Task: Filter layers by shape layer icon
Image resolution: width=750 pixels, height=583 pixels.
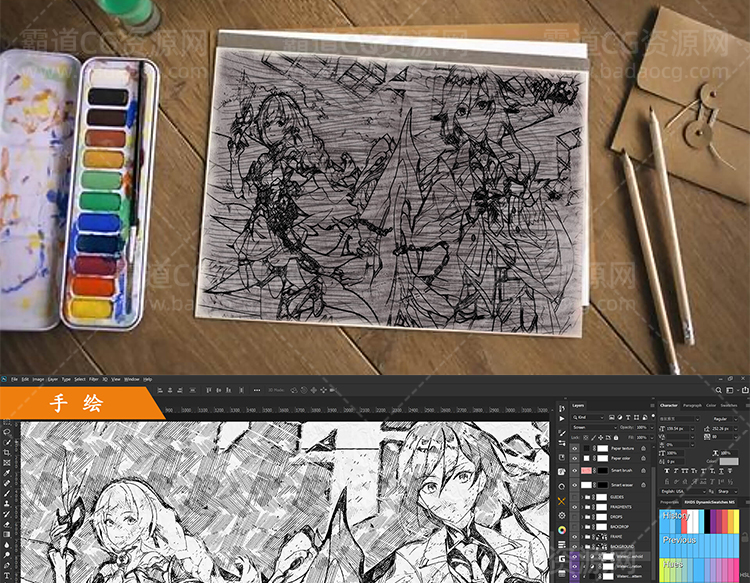Action: [636, 418]
